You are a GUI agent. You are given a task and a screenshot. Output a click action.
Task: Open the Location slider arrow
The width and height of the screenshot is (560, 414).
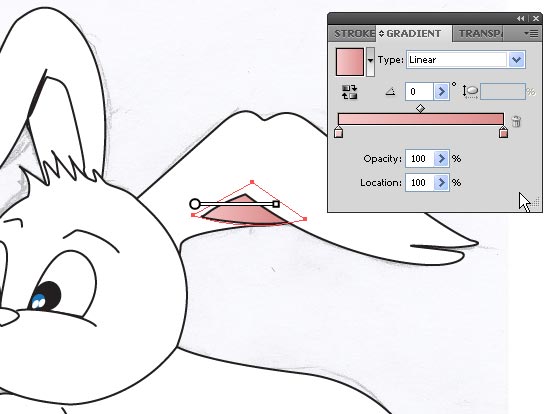point(442,183)
